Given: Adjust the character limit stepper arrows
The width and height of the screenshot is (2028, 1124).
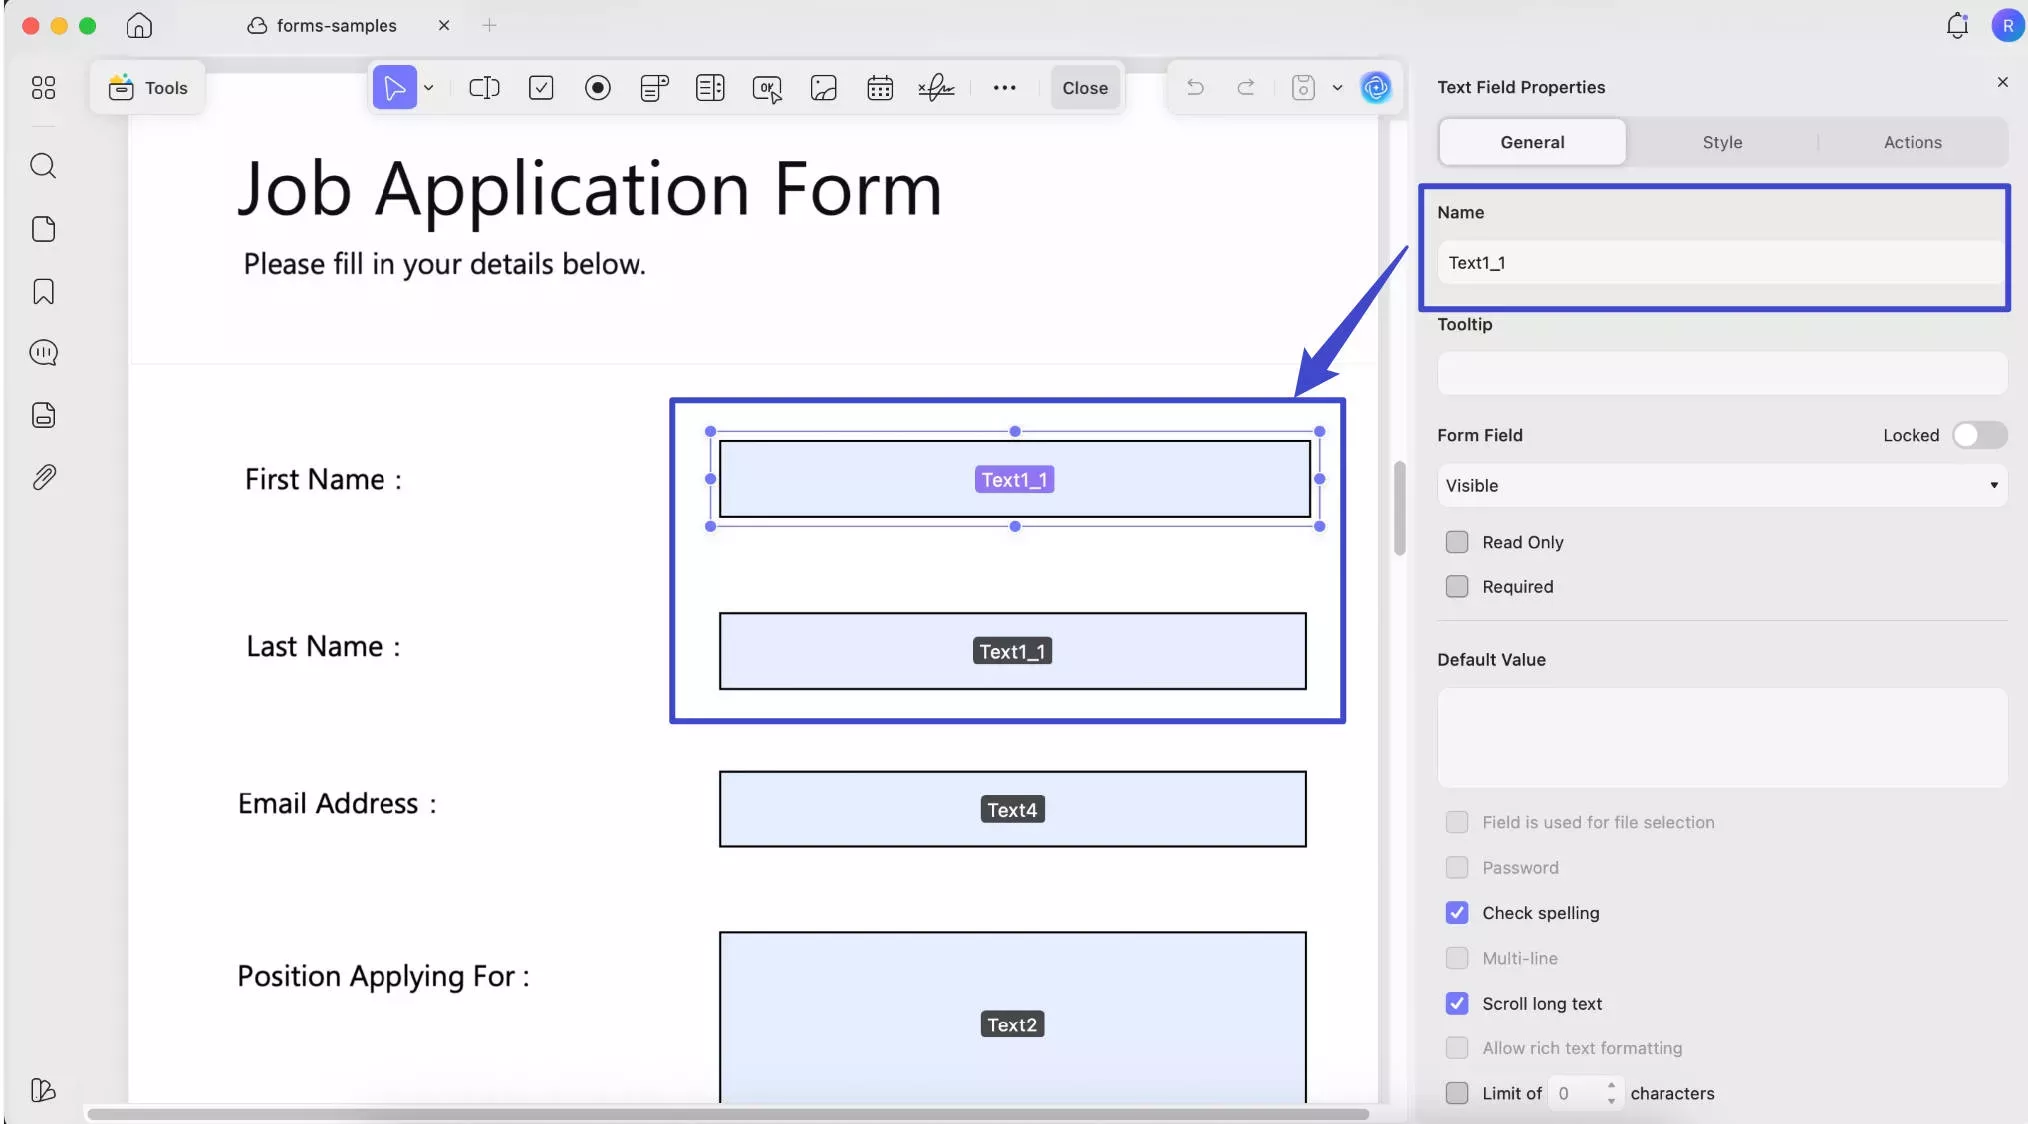Looking at the screenshot, I should [x=1611, y=1093].
